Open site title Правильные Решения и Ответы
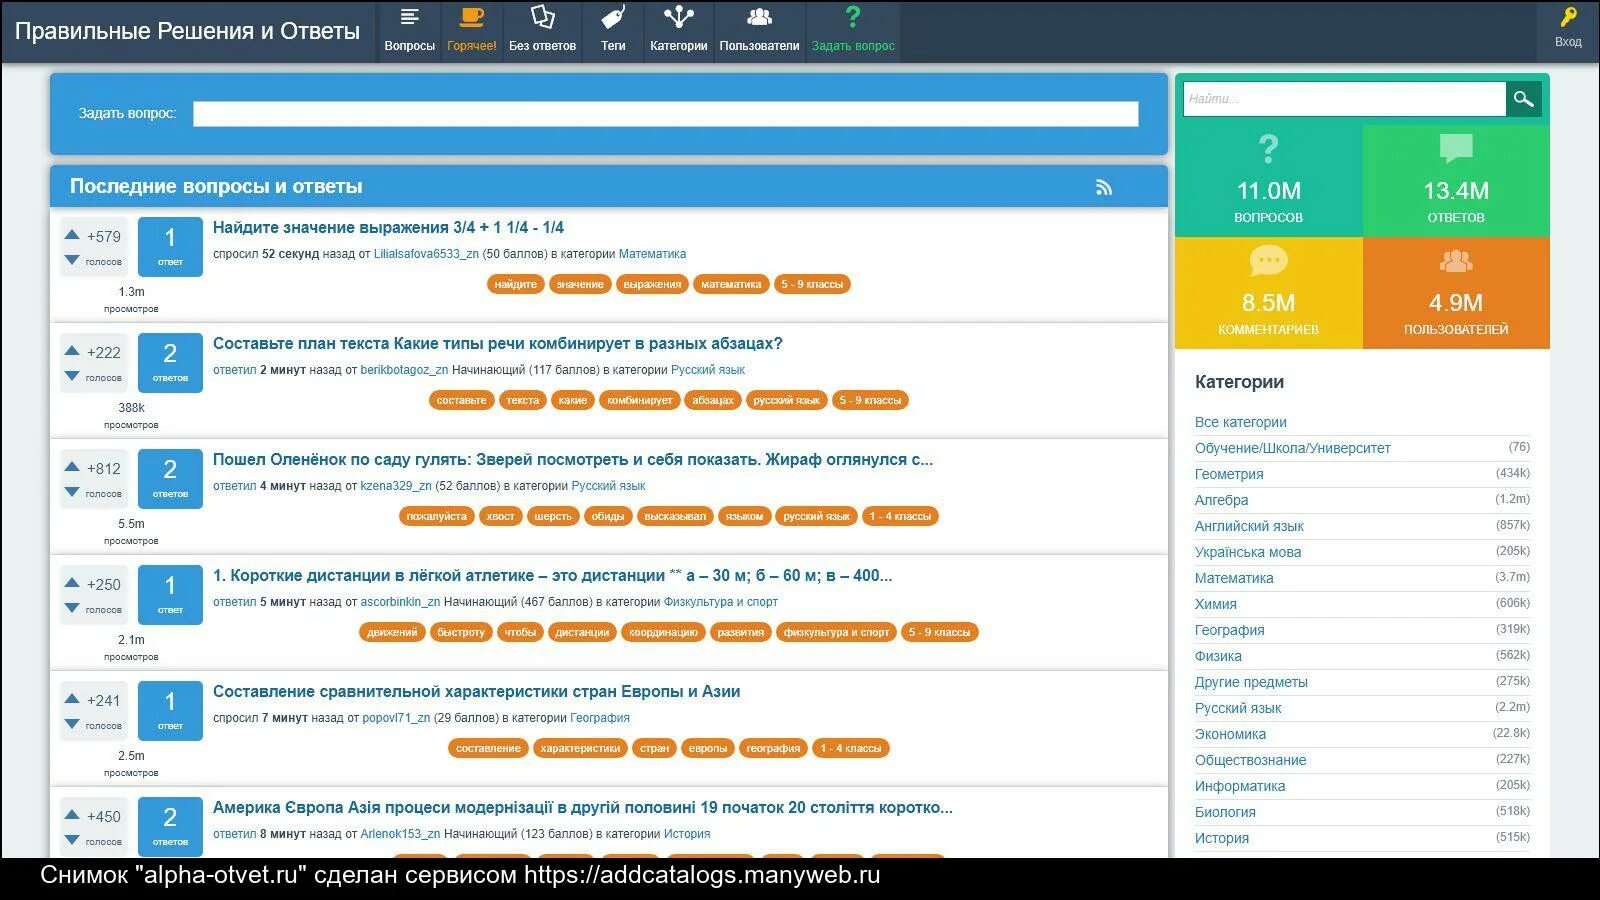Viewport: 1600px width, 900px height. 187,31
